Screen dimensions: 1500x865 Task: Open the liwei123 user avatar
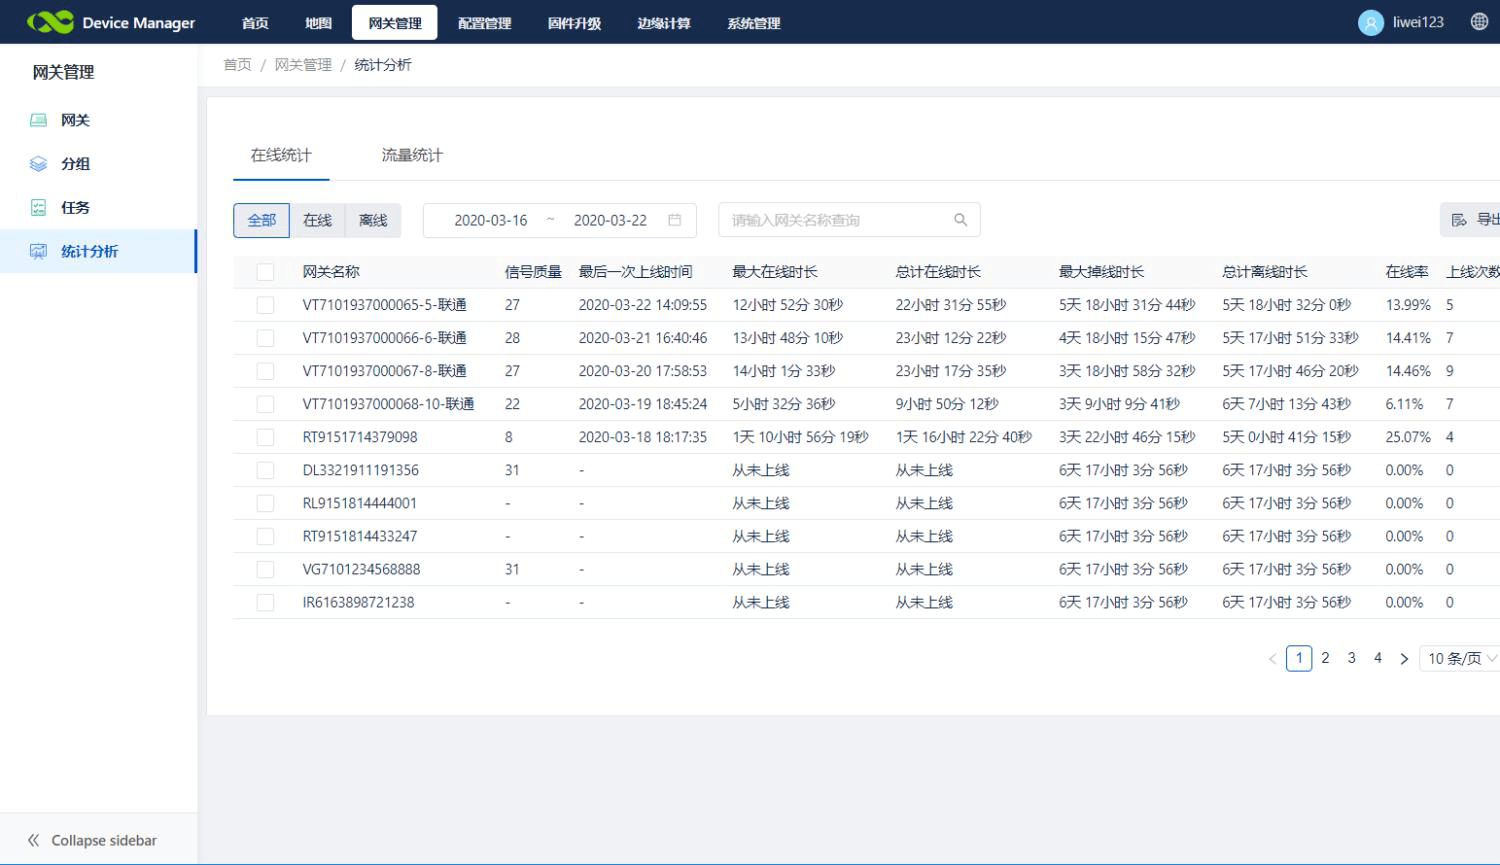coord(1370,22)
